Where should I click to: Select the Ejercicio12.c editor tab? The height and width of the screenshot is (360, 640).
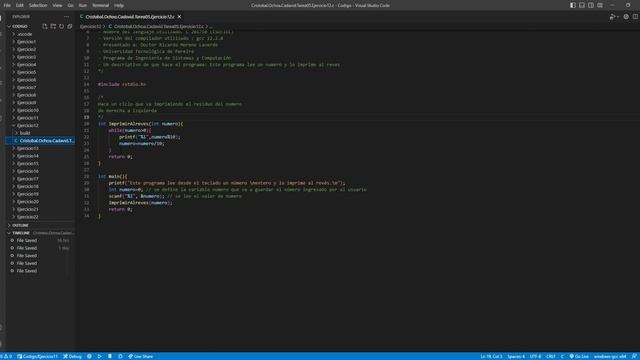coord(130,17)
